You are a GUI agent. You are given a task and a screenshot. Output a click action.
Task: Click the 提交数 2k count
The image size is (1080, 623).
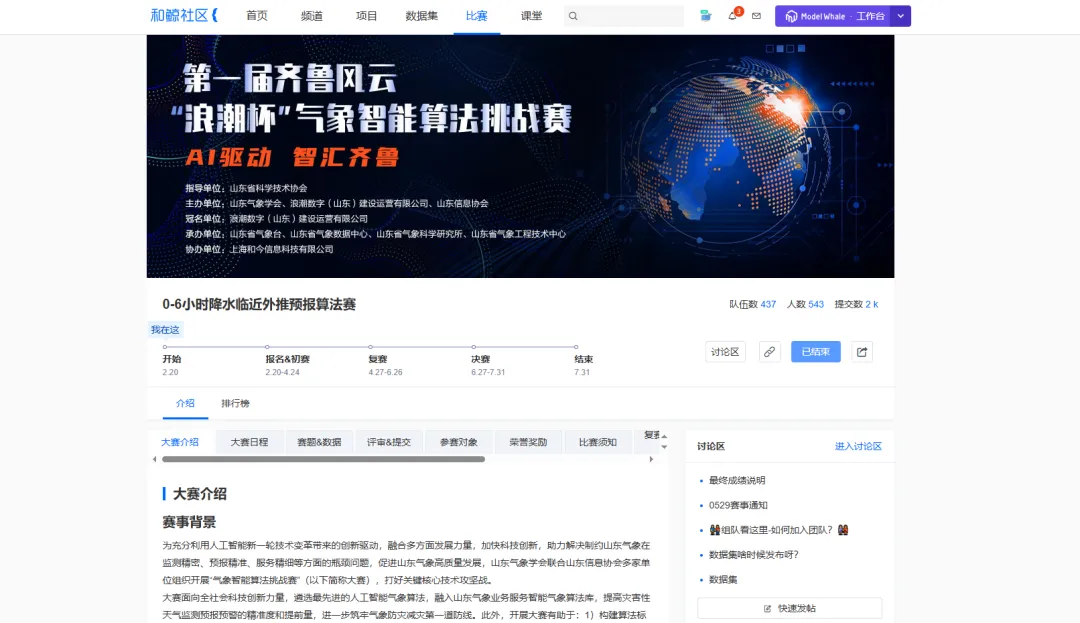(856, 304)
